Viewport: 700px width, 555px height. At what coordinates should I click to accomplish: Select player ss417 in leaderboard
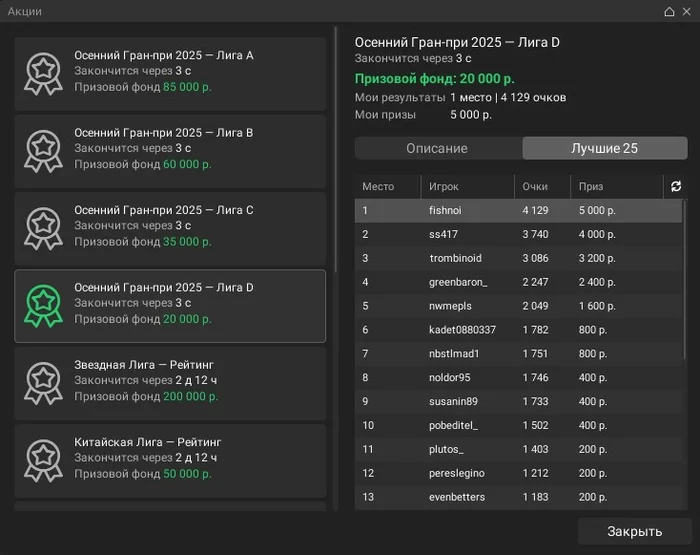(518, 234)
